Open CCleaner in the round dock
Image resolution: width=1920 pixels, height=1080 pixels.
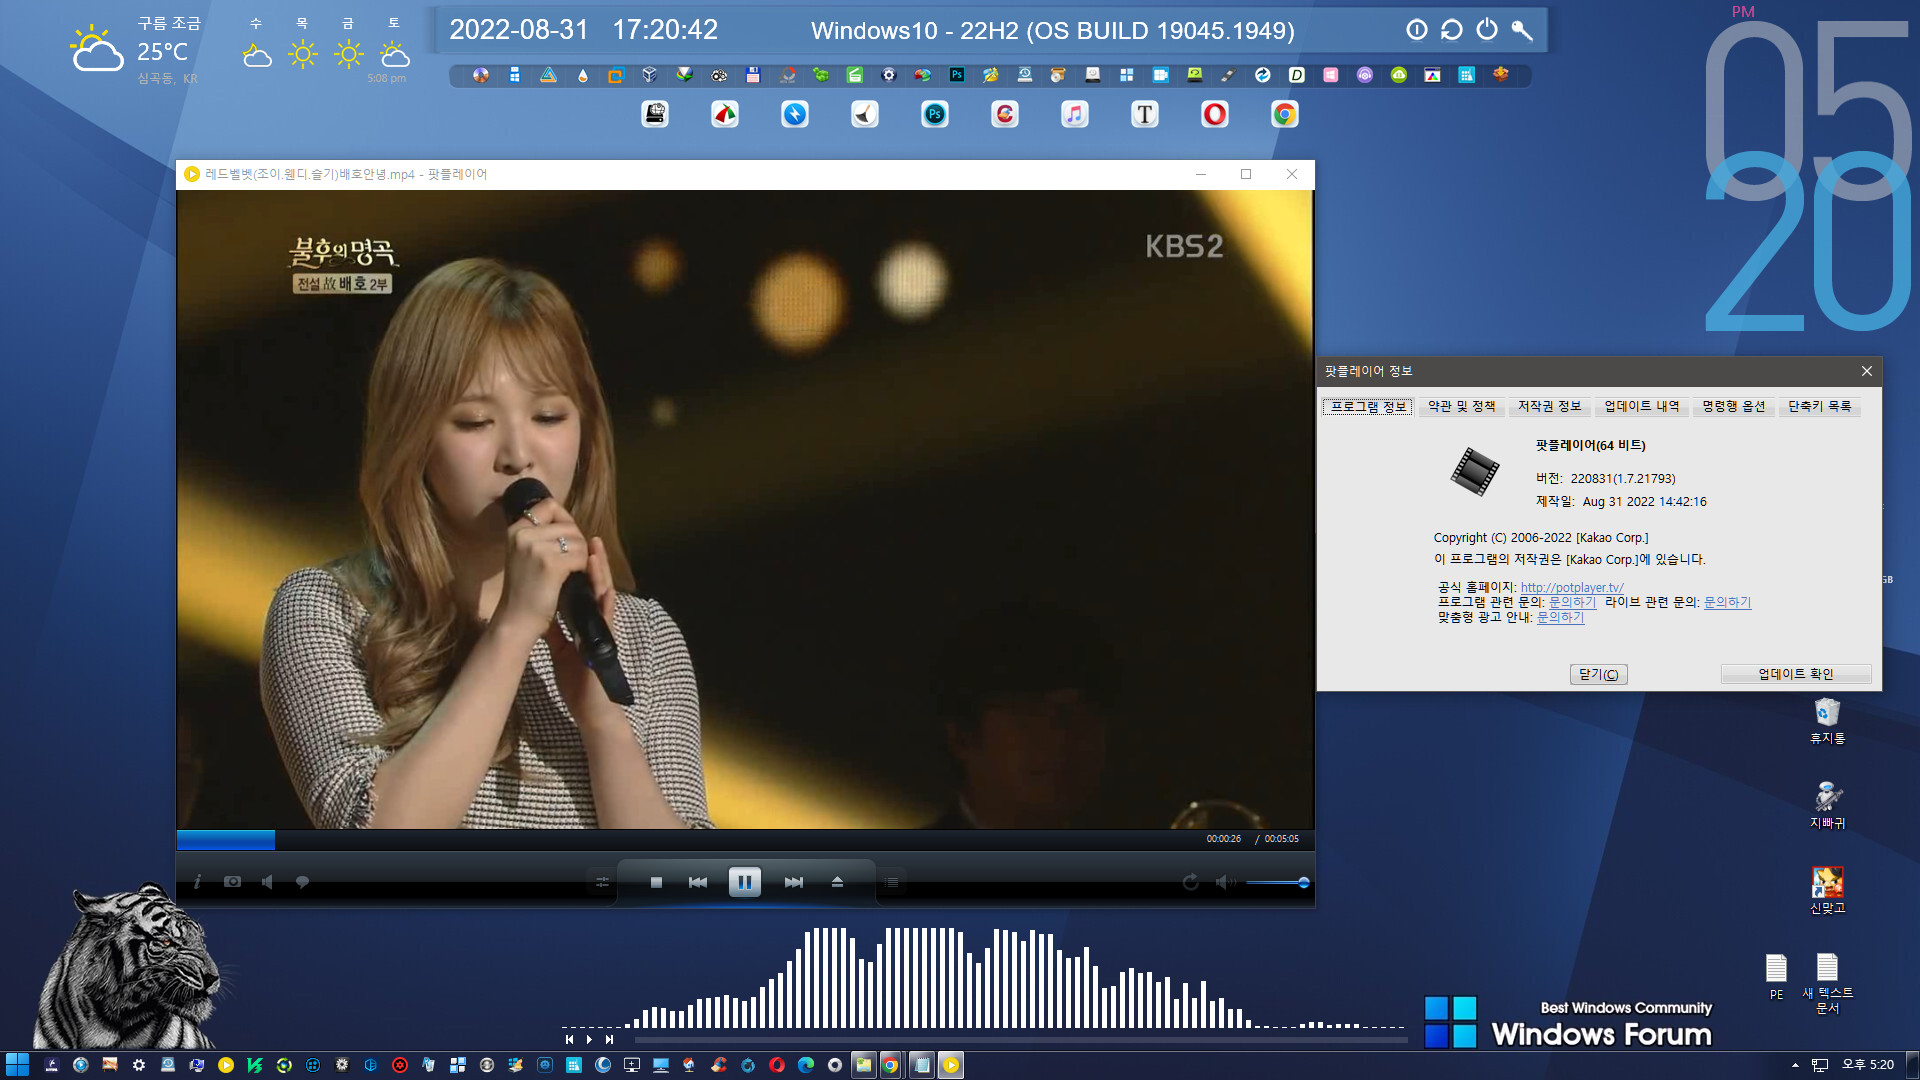click(x=1004, y=114)
